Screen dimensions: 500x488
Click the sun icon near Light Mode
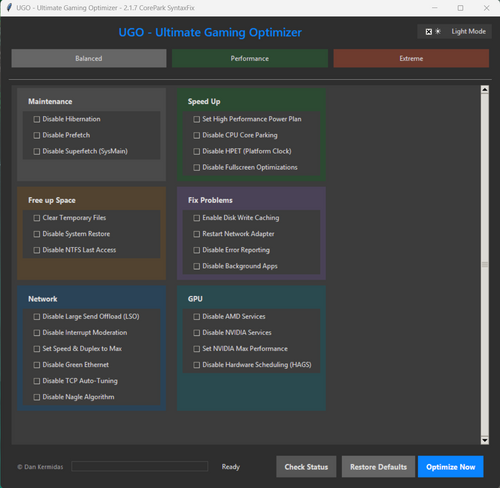coord(438,32)
